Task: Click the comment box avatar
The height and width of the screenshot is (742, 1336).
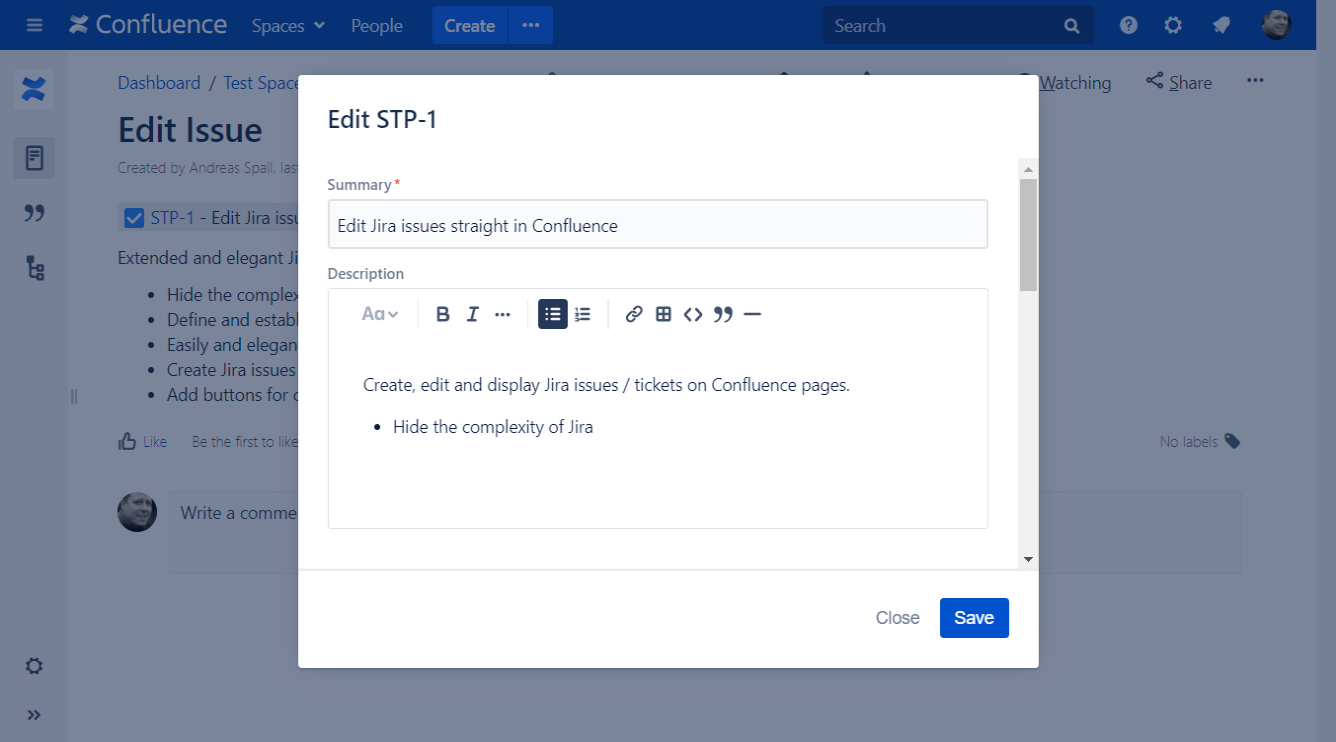Action: point(137,511)
